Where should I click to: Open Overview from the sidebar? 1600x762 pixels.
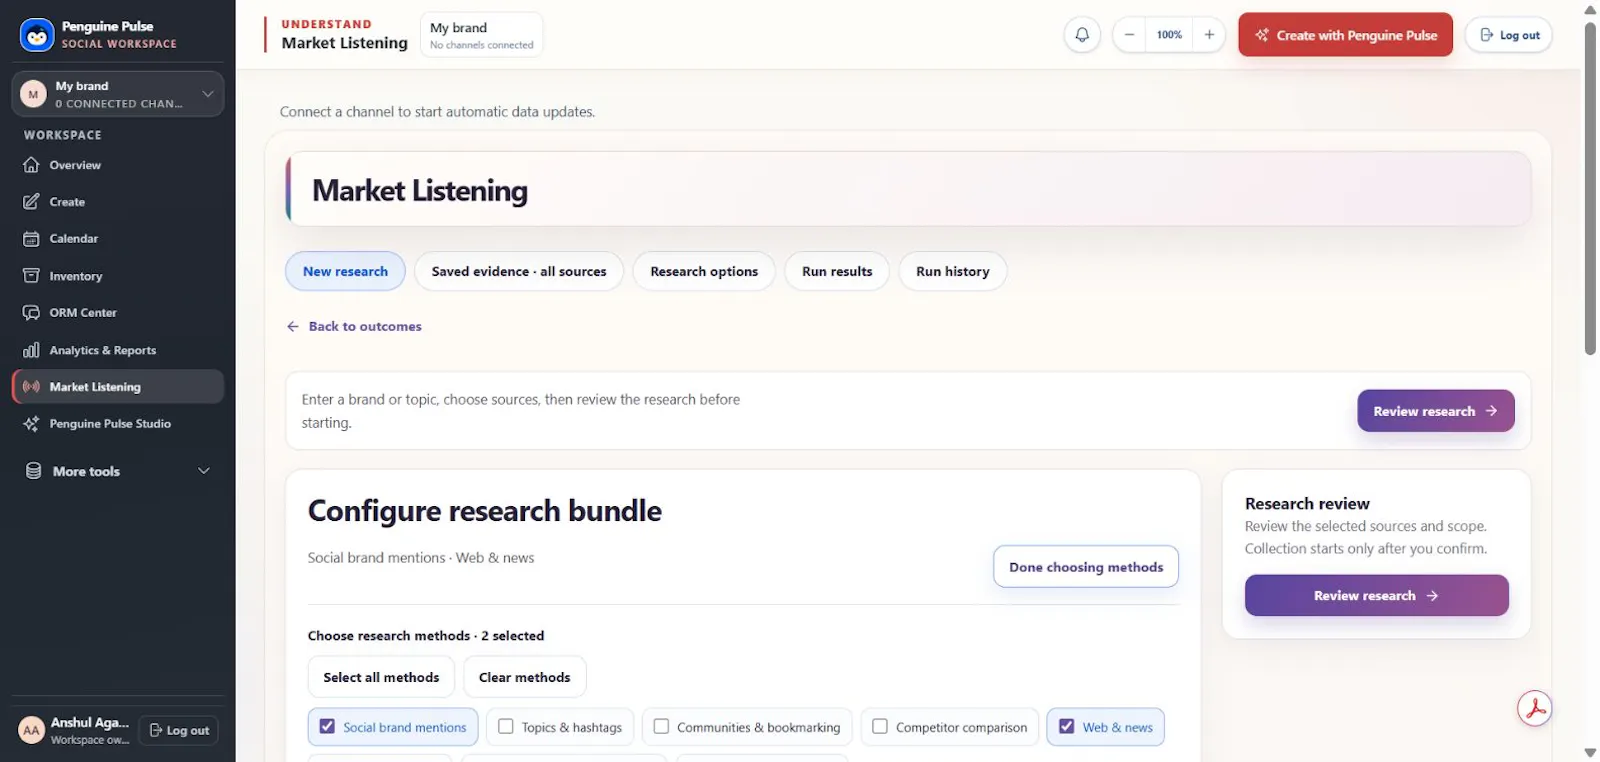click(118, 165)
